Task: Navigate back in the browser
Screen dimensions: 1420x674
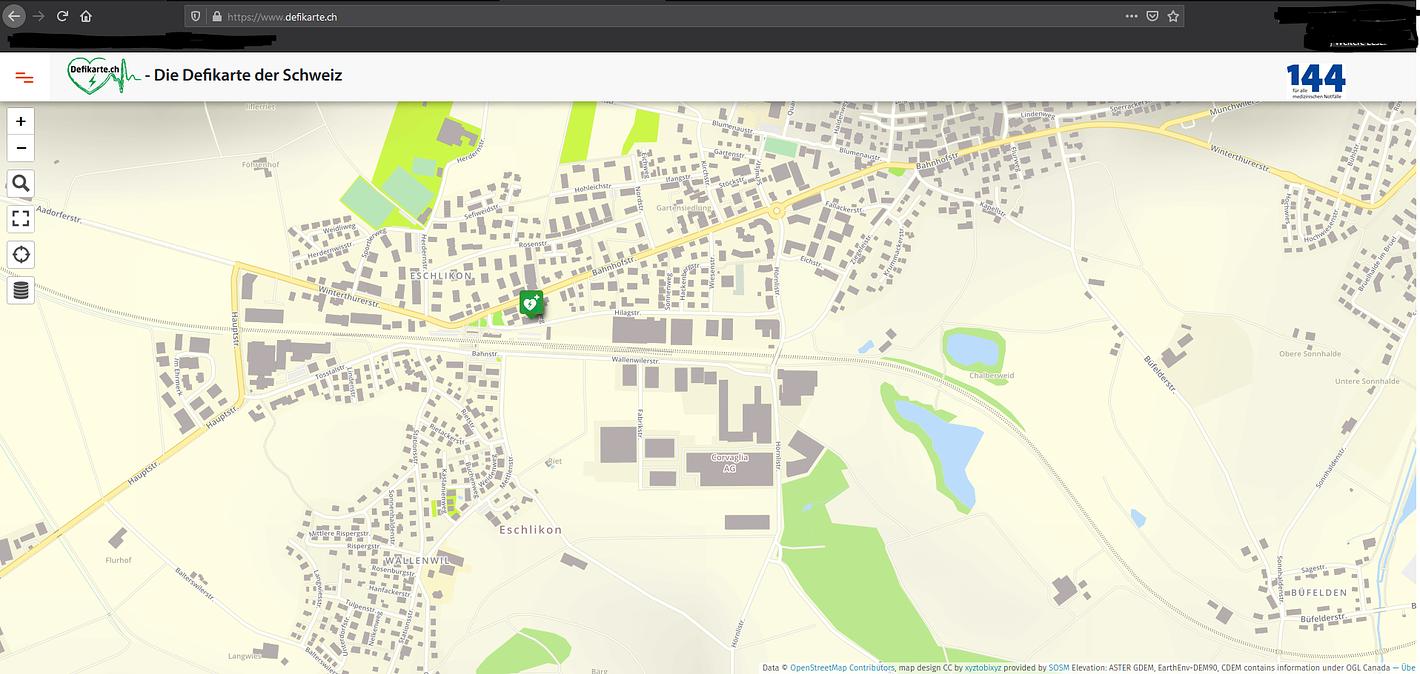Action: tap(15, 16)
